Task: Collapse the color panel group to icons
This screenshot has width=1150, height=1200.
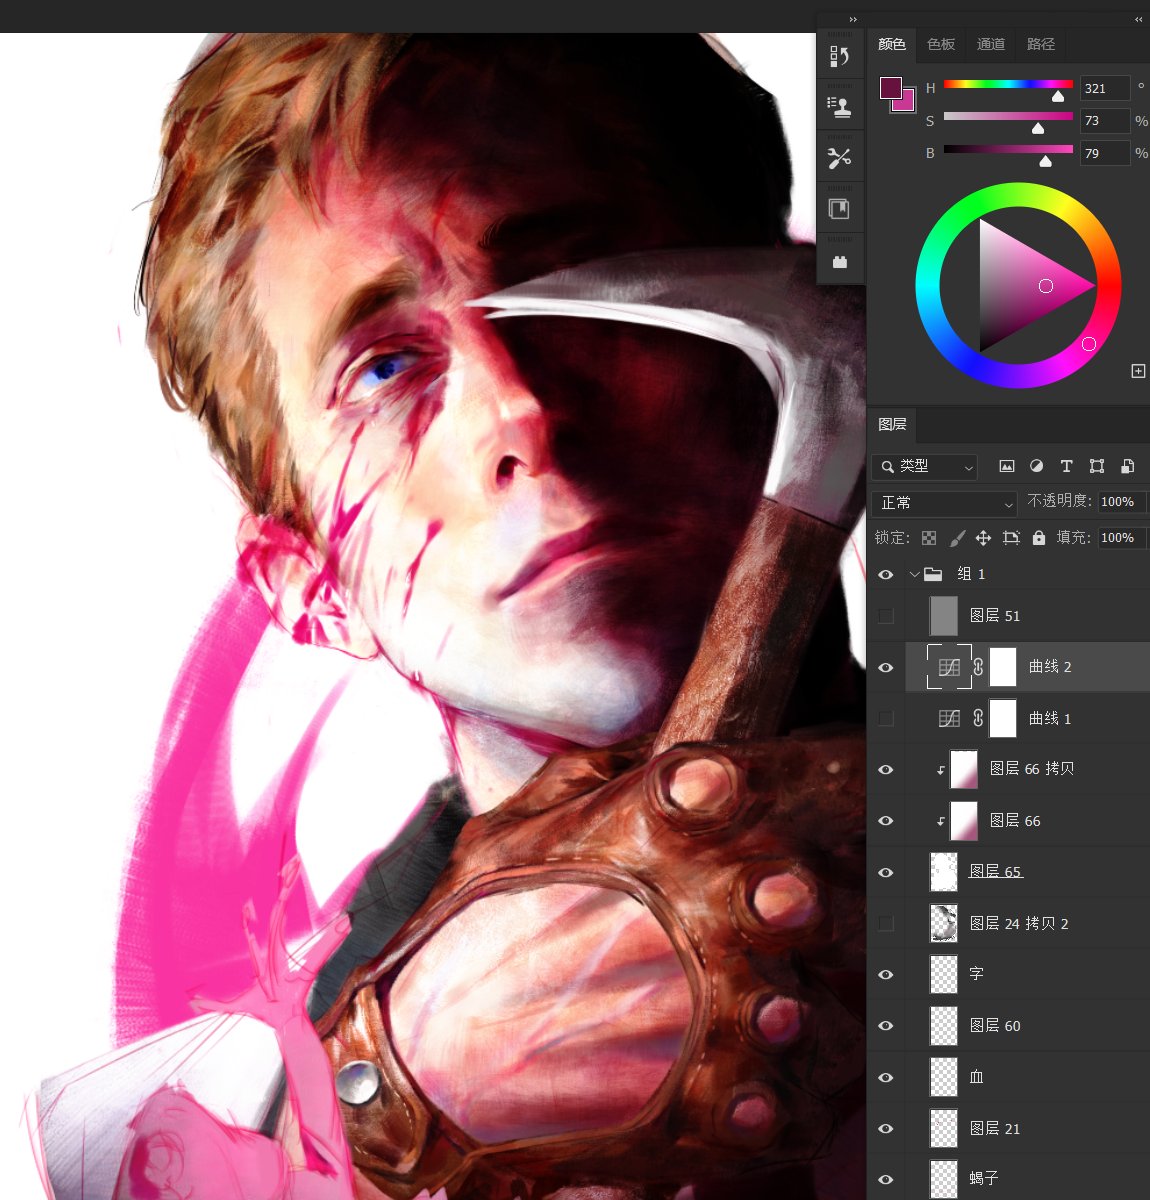Action: pyautogui.click(x=1138, y=19)
